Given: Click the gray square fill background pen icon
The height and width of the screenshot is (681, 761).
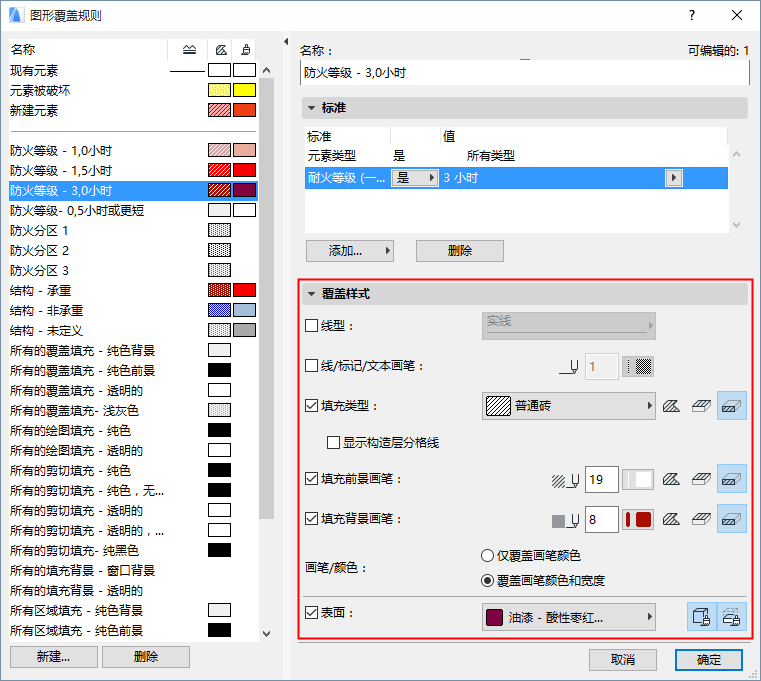Looking at the screenshot, I should click(x=565, y=520).
